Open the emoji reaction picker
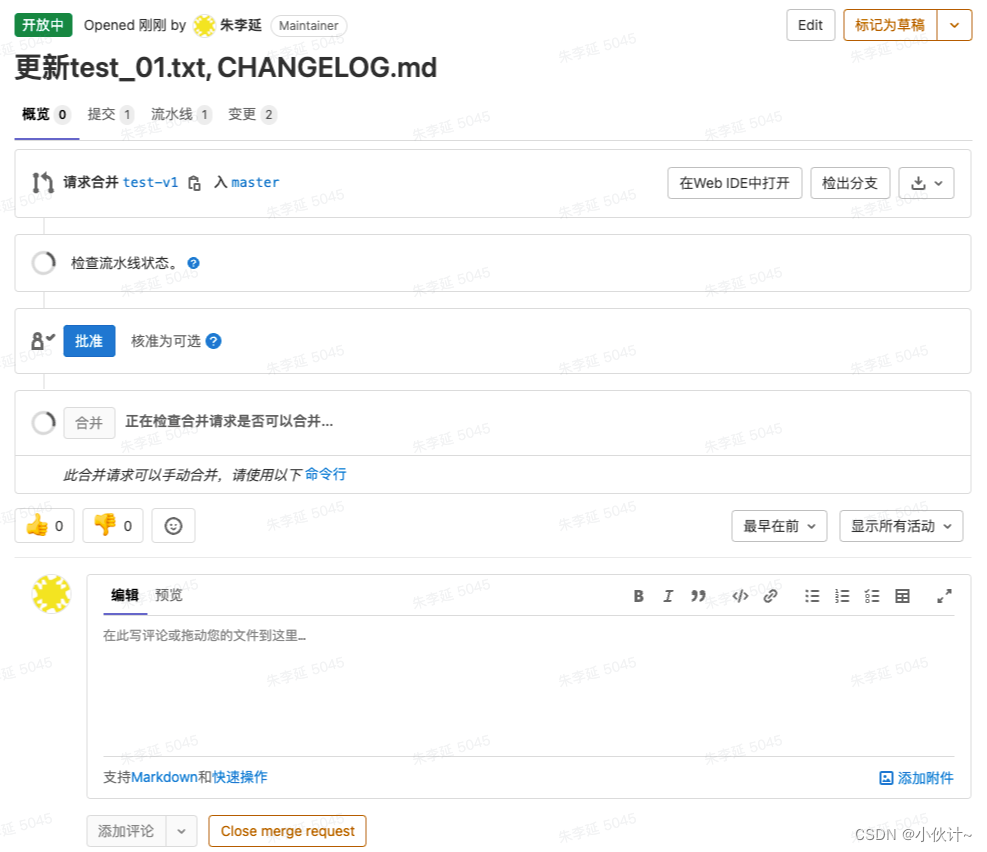This screenshot has height=852, width=987. coord(171,525)
